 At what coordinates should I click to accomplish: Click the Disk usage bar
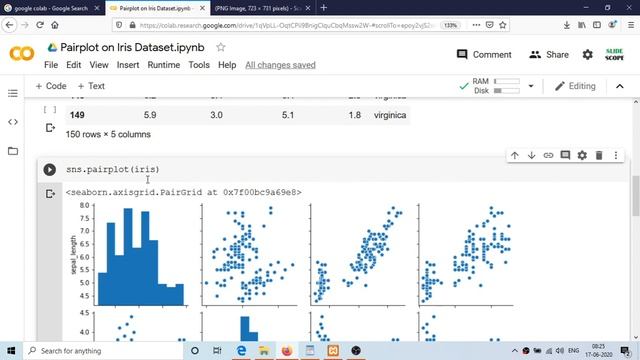pos(507,91)
